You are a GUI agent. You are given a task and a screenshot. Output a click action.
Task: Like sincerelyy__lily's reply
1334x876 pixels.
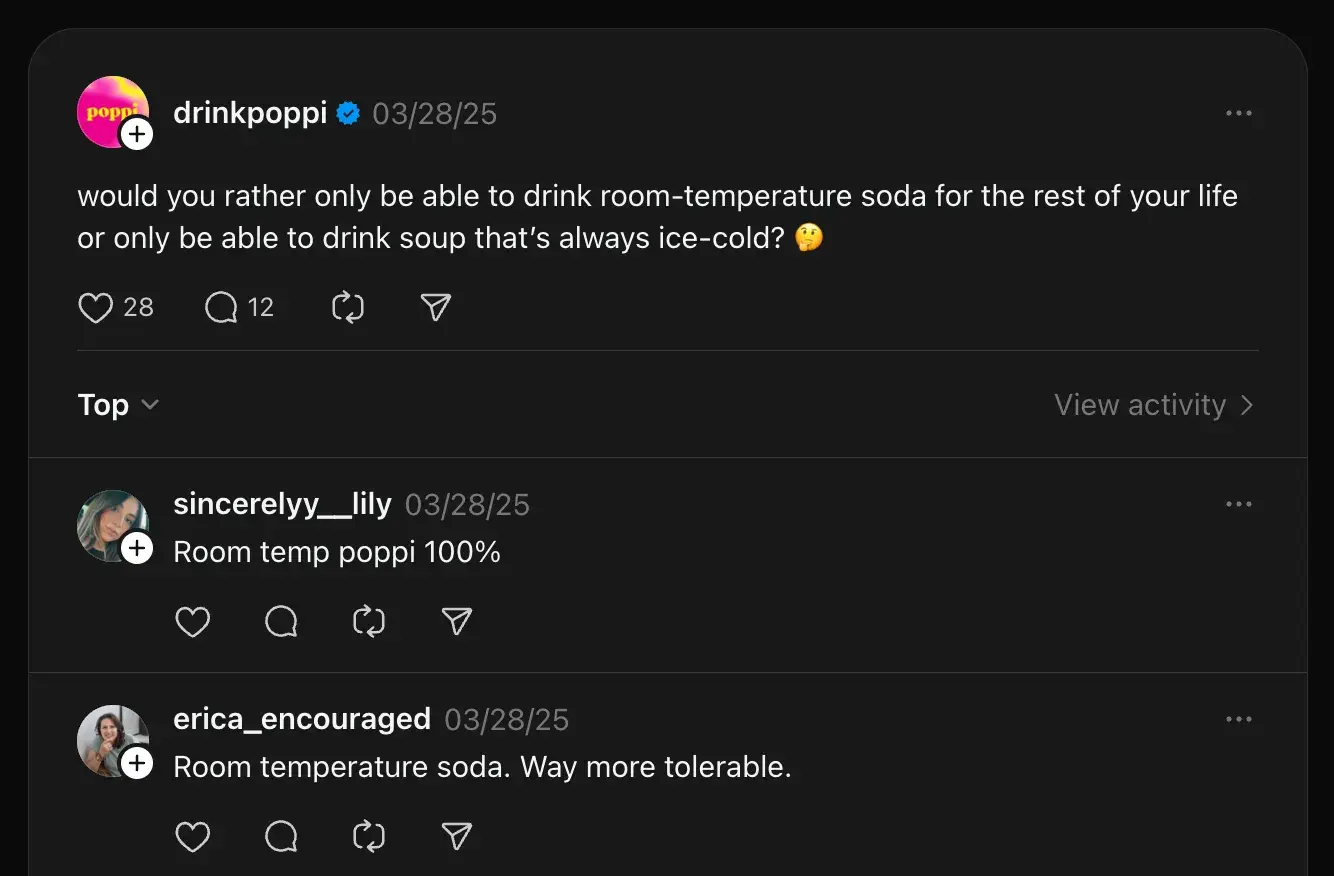click(192, 622)
